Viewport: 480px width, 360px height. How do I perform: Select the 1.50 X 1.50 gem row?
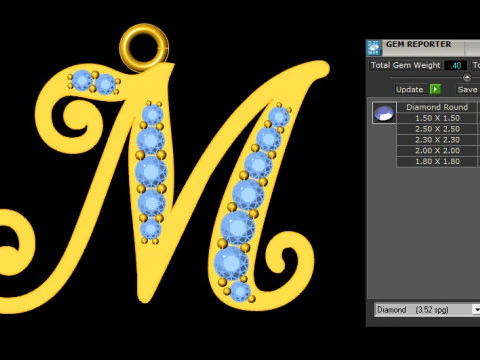point(437,118)
